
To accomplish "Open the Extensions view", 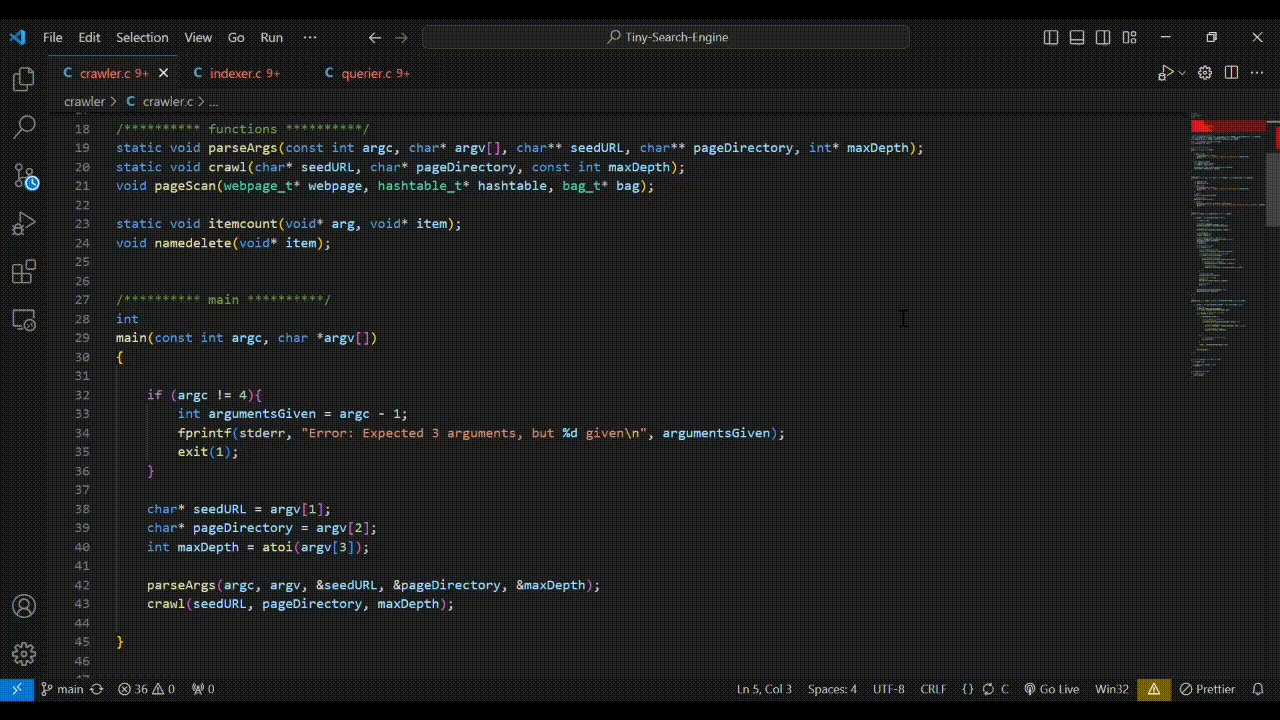I will point(24,272).
